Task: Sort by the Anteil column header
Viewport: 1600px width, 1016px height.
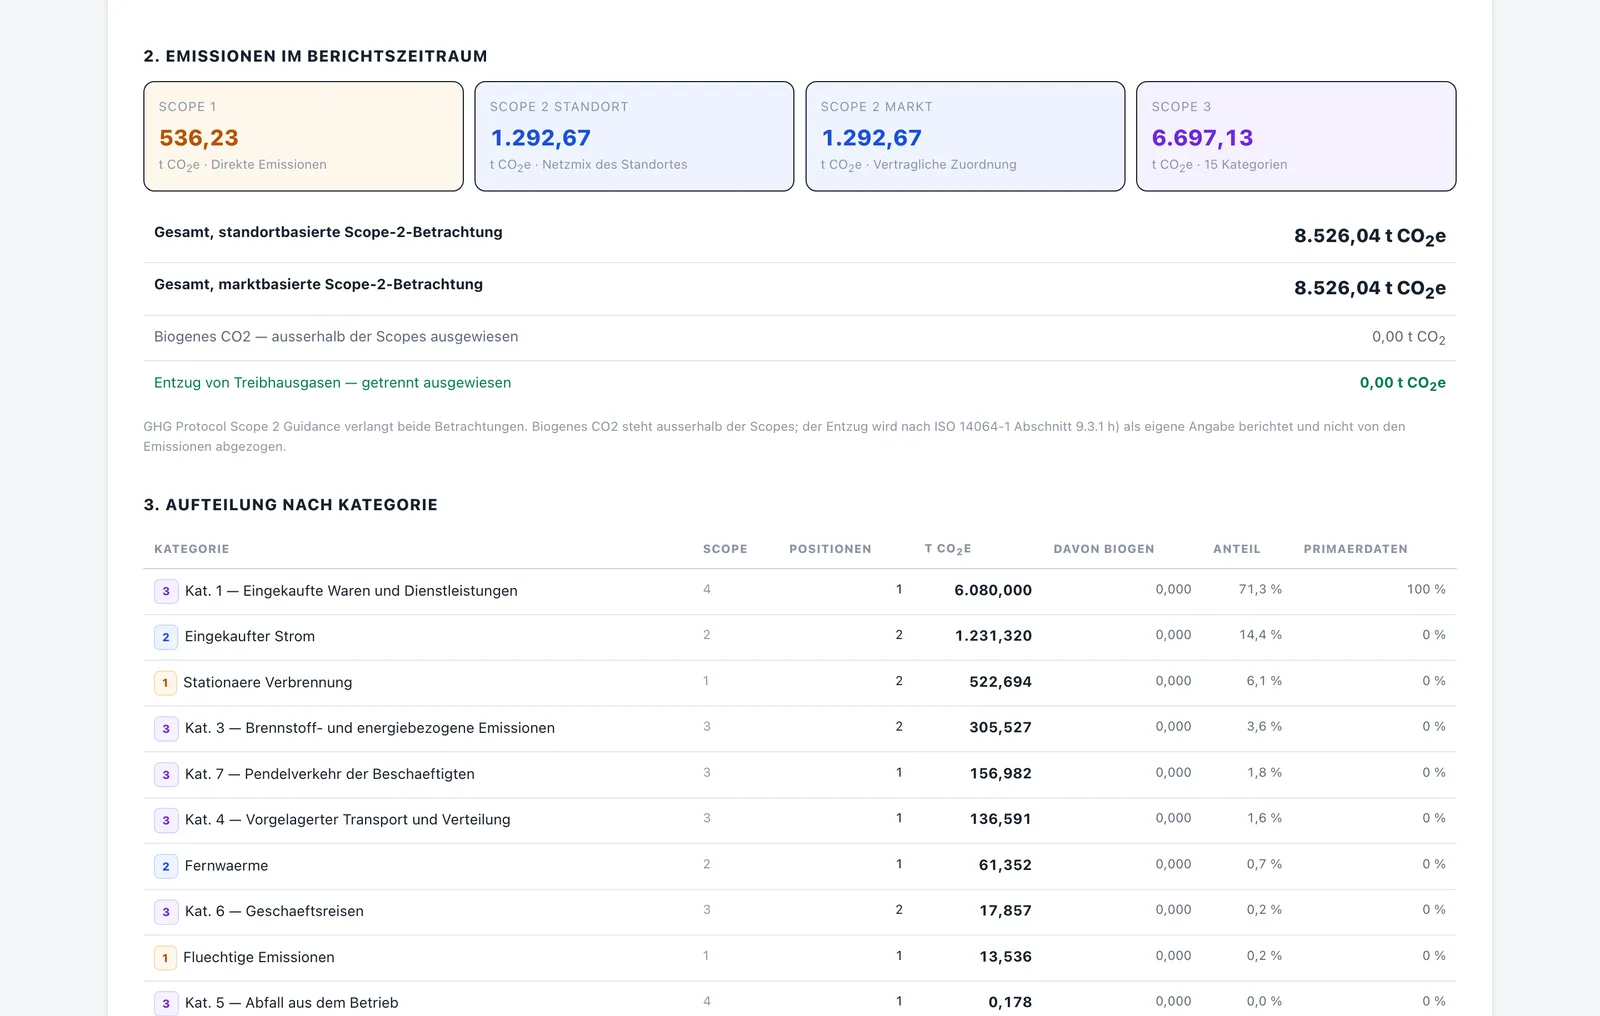Action: pos(1237,549)
